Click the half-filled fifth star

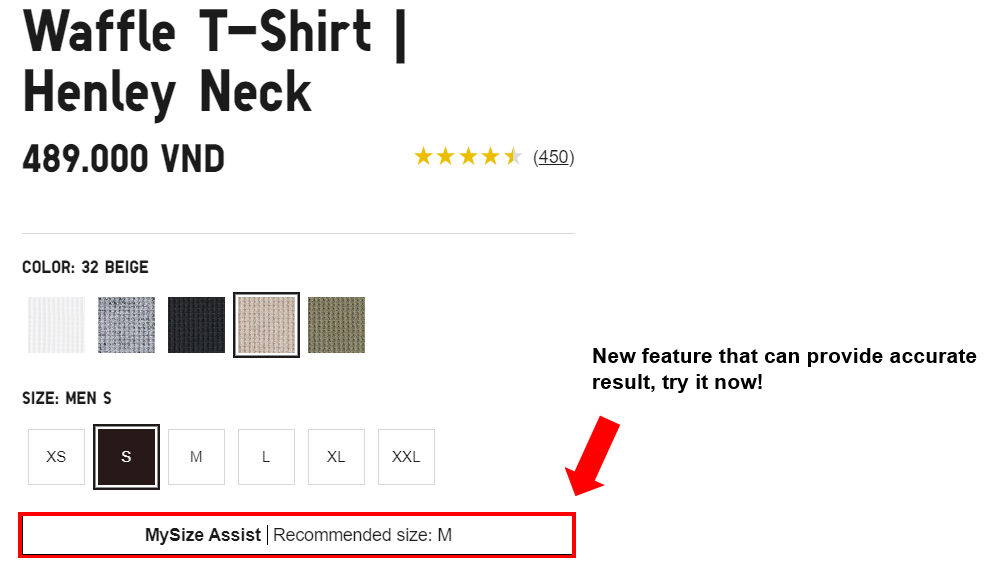[513, 157]
